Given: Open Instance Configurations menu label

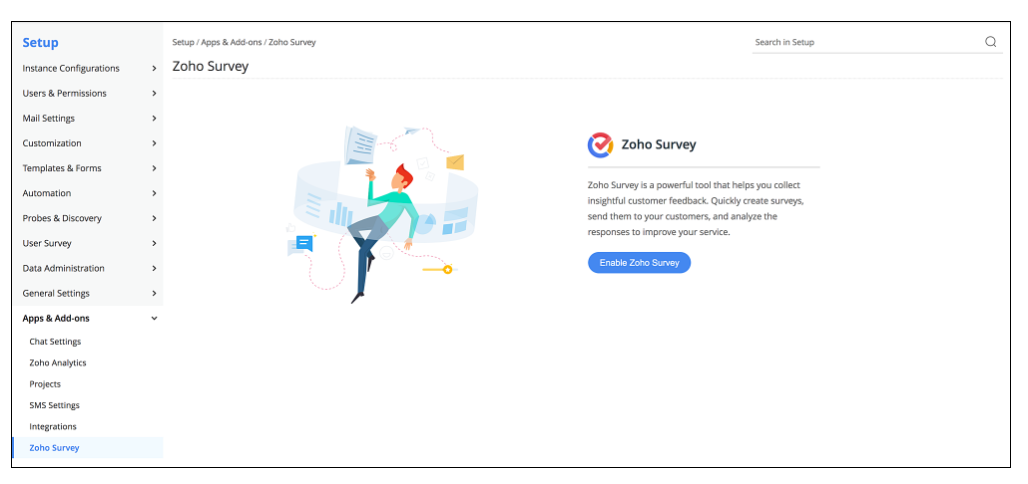Looking at the screenshot, I should click(x=71, y=68).
